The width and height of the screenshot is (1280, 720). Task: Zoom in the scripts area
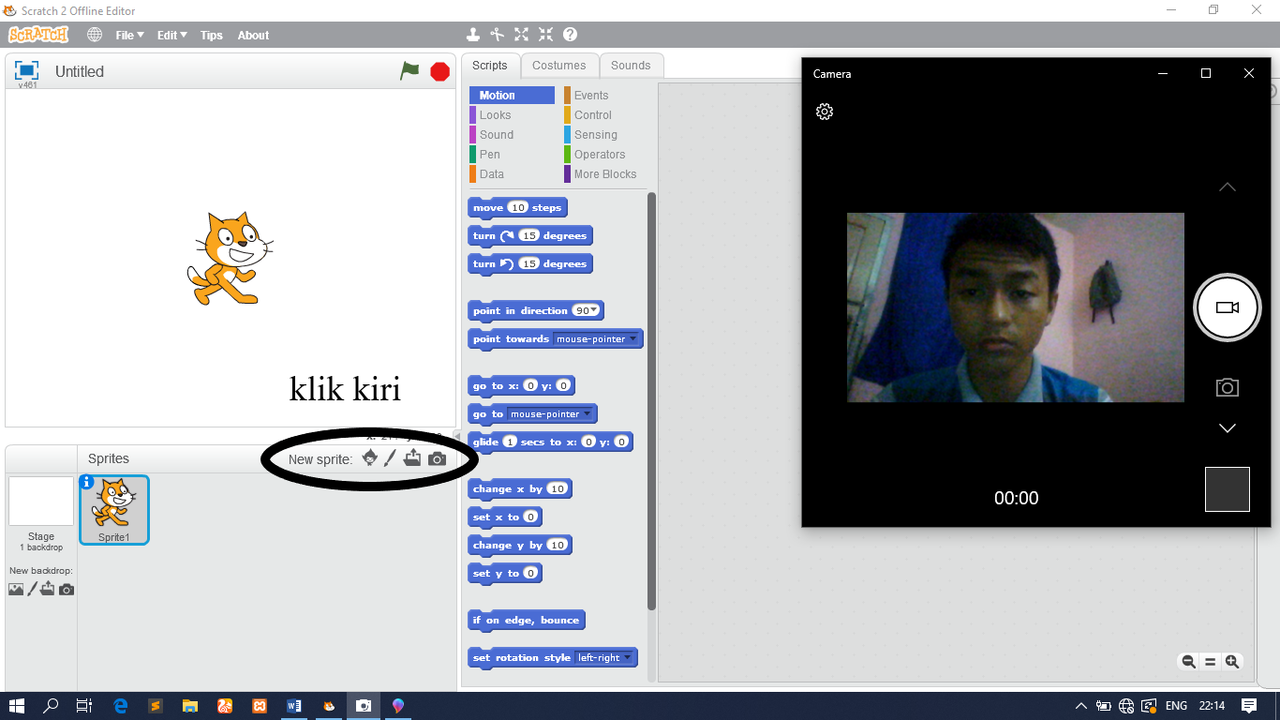coord(1232,662)
